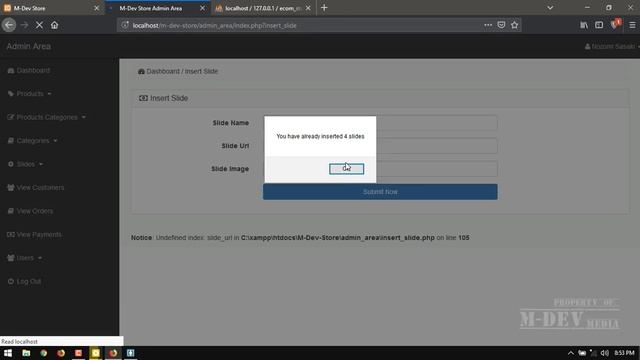
Task: Click the volume icon in system tray
Action: (x=604, y=353)
